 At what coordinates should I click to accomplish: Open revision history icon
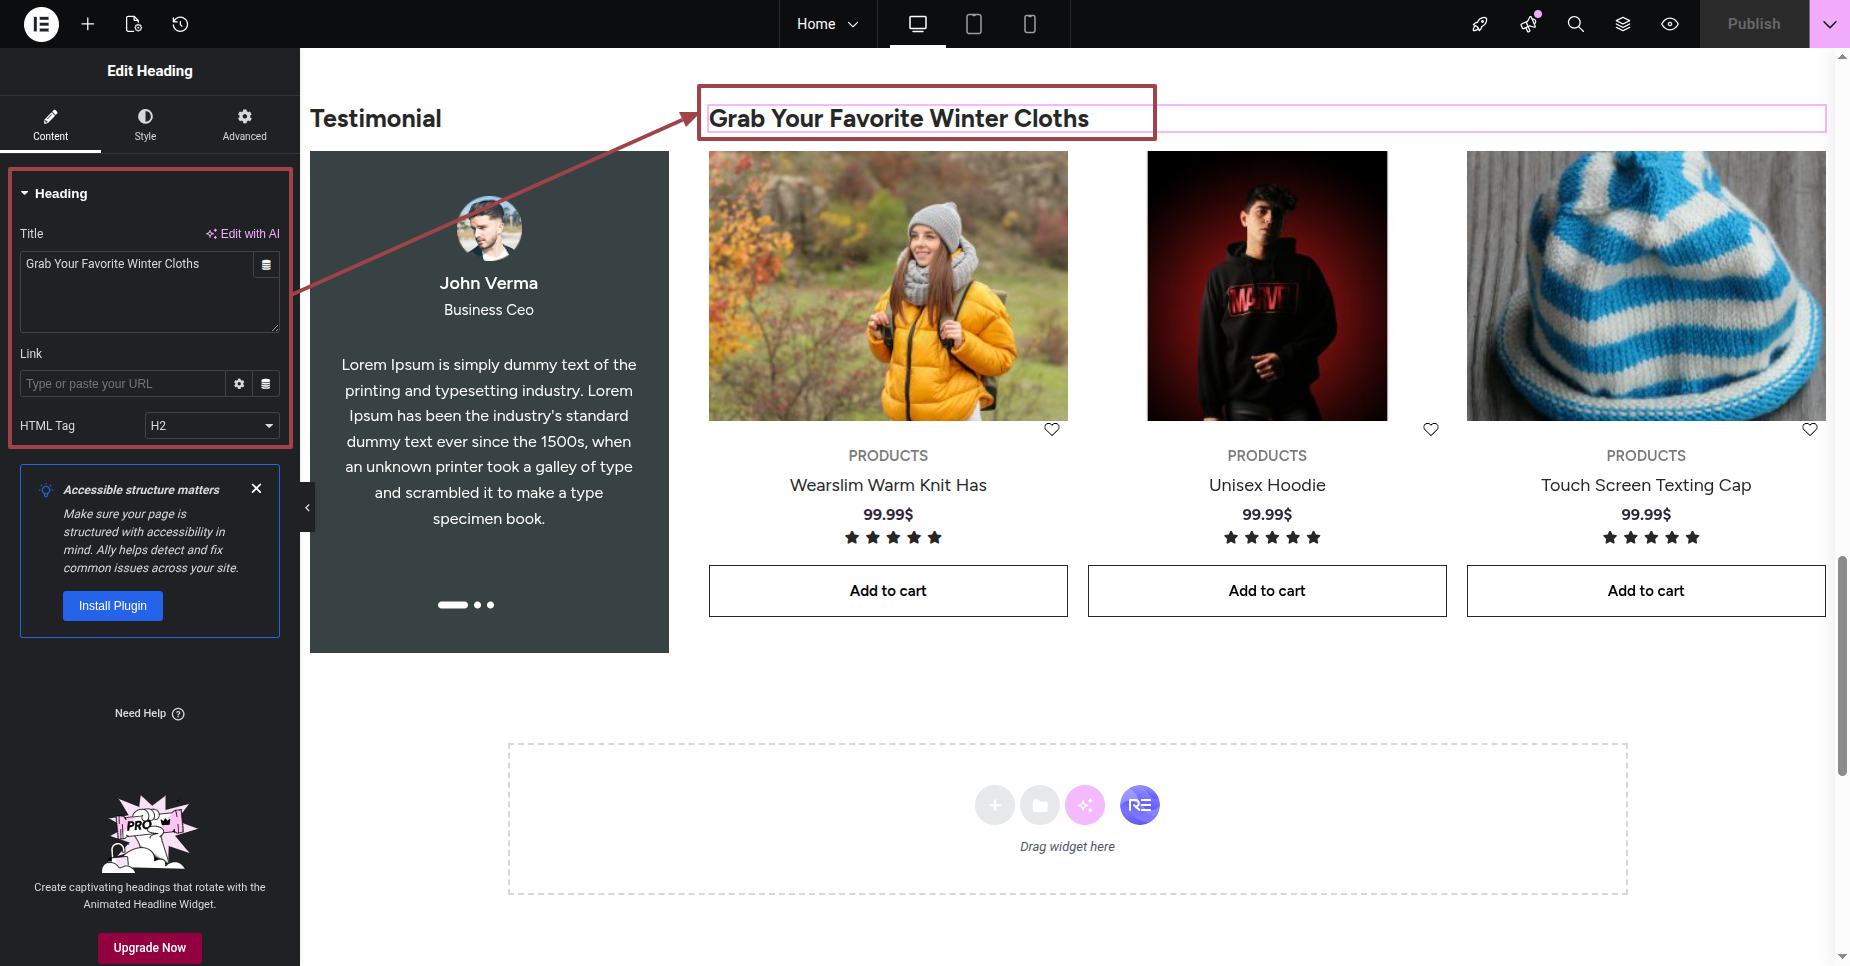(180, 24)
